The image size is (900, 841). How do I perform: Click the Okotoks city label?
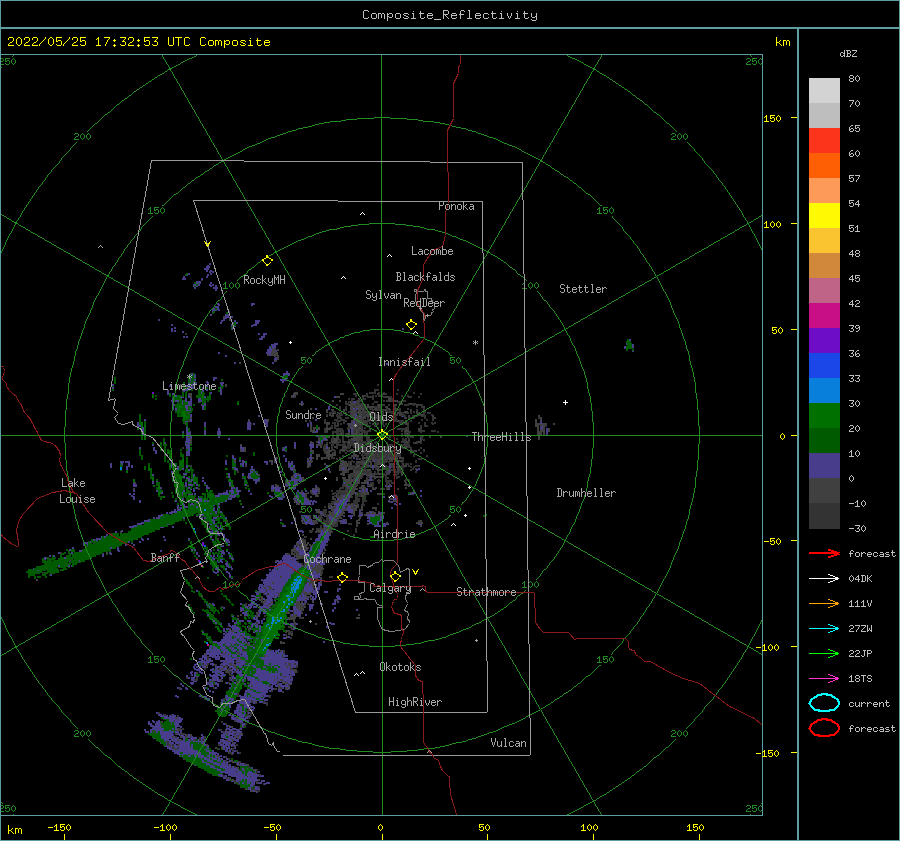400,667
